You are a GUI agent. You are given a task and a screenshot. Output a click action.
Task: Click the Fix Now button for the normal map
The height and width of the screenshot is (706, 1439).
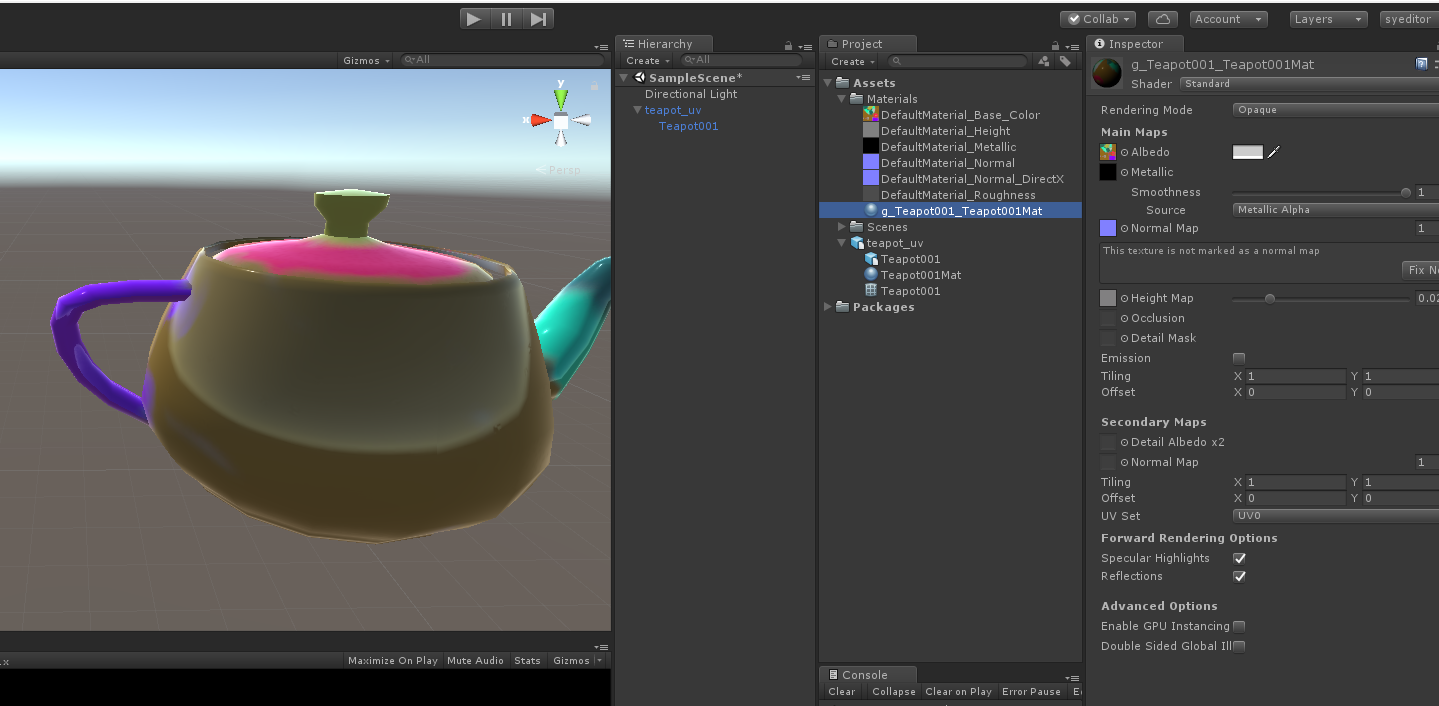(x=1421, y=269)
